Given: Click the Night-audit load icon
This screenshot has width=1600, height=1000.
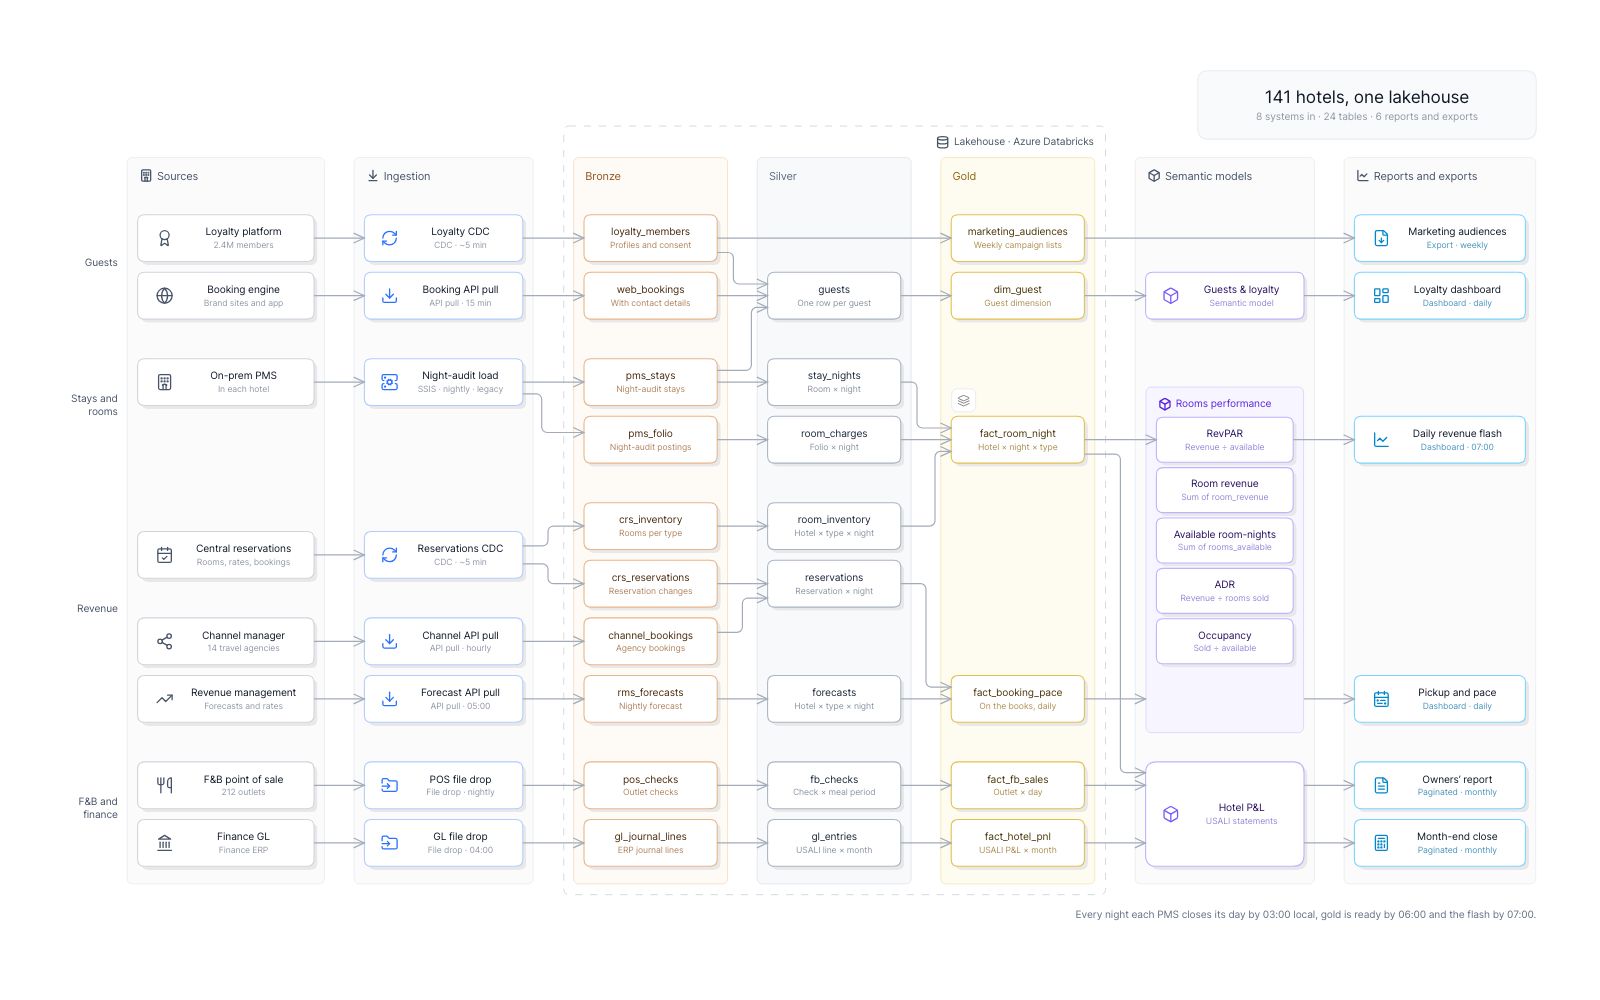Looking at the screenshot, I should click(x=390, y=382).
